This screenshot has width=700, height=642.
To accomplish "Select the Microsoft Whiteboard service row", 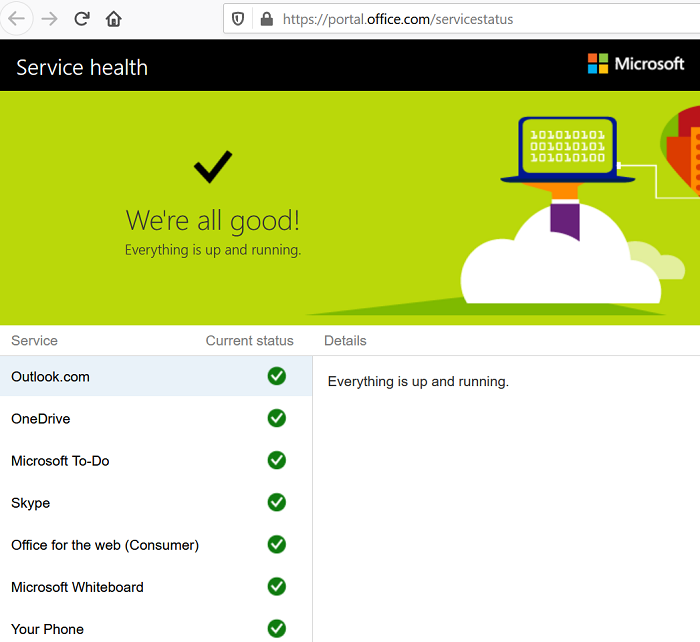I will coord(156,587).
